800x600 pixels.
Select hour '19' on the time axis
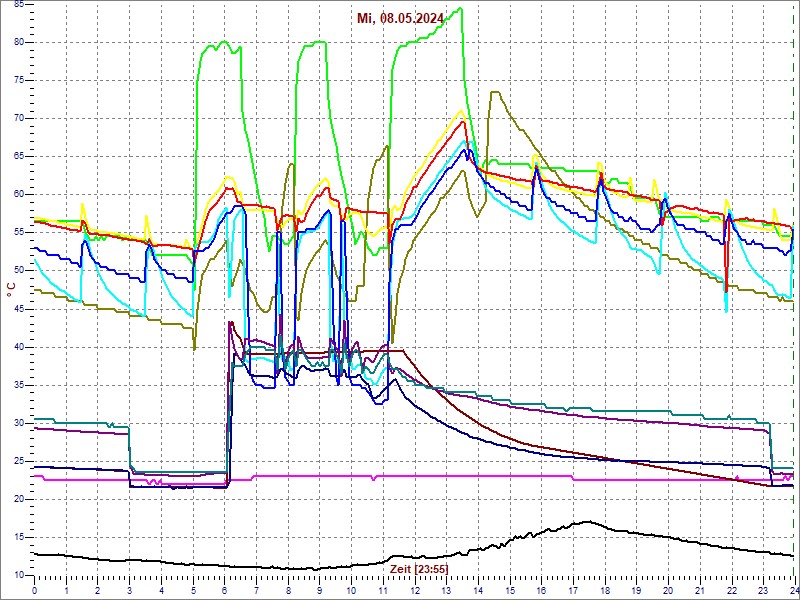[x=636, y=590]
